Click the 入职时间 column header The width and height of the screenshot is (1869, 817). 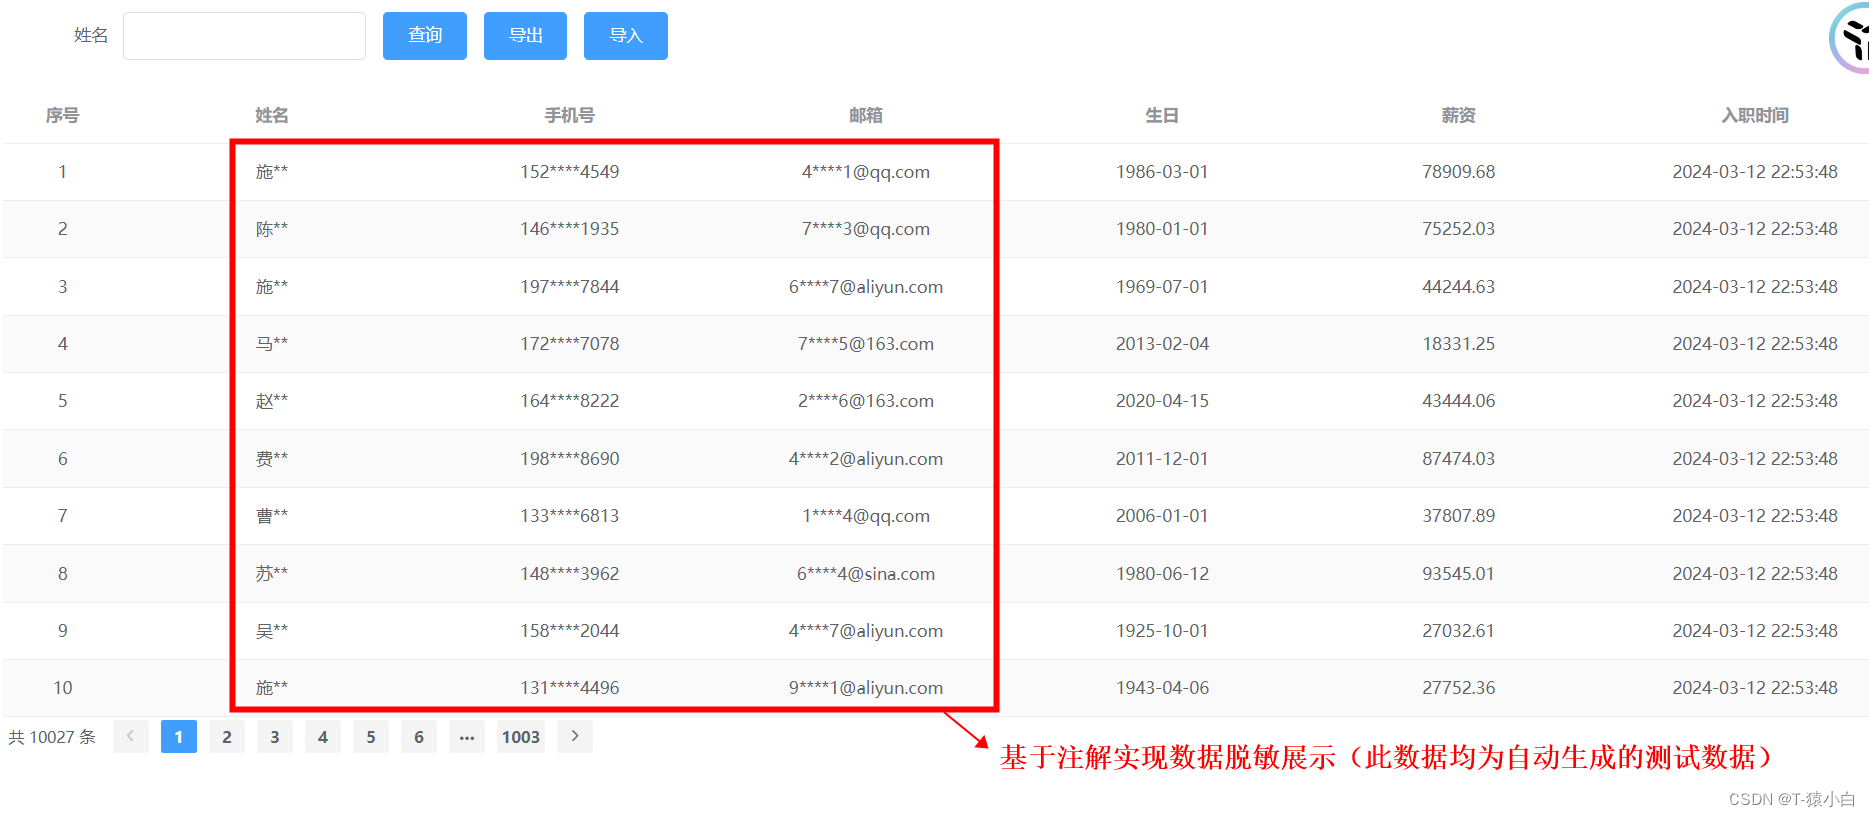pyautogui.click(x=1755, y=115)
